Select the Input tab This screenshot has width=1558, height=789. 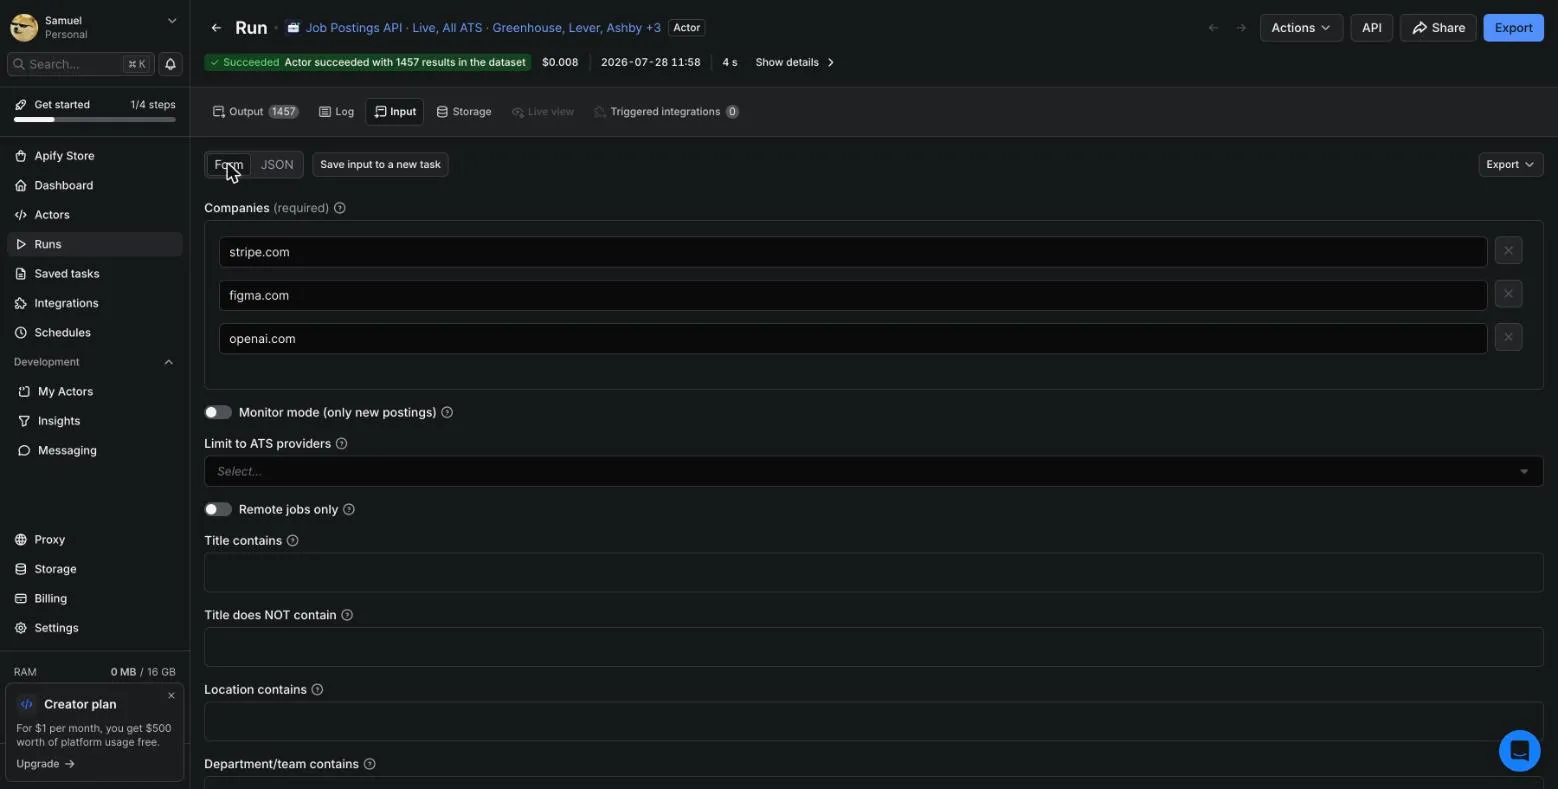(395, 112)
